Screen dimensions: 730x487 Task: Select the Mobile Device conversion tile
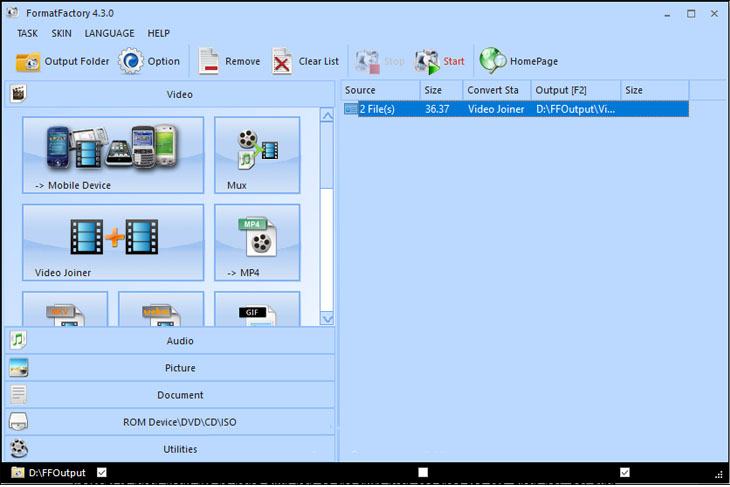point(113,155)
